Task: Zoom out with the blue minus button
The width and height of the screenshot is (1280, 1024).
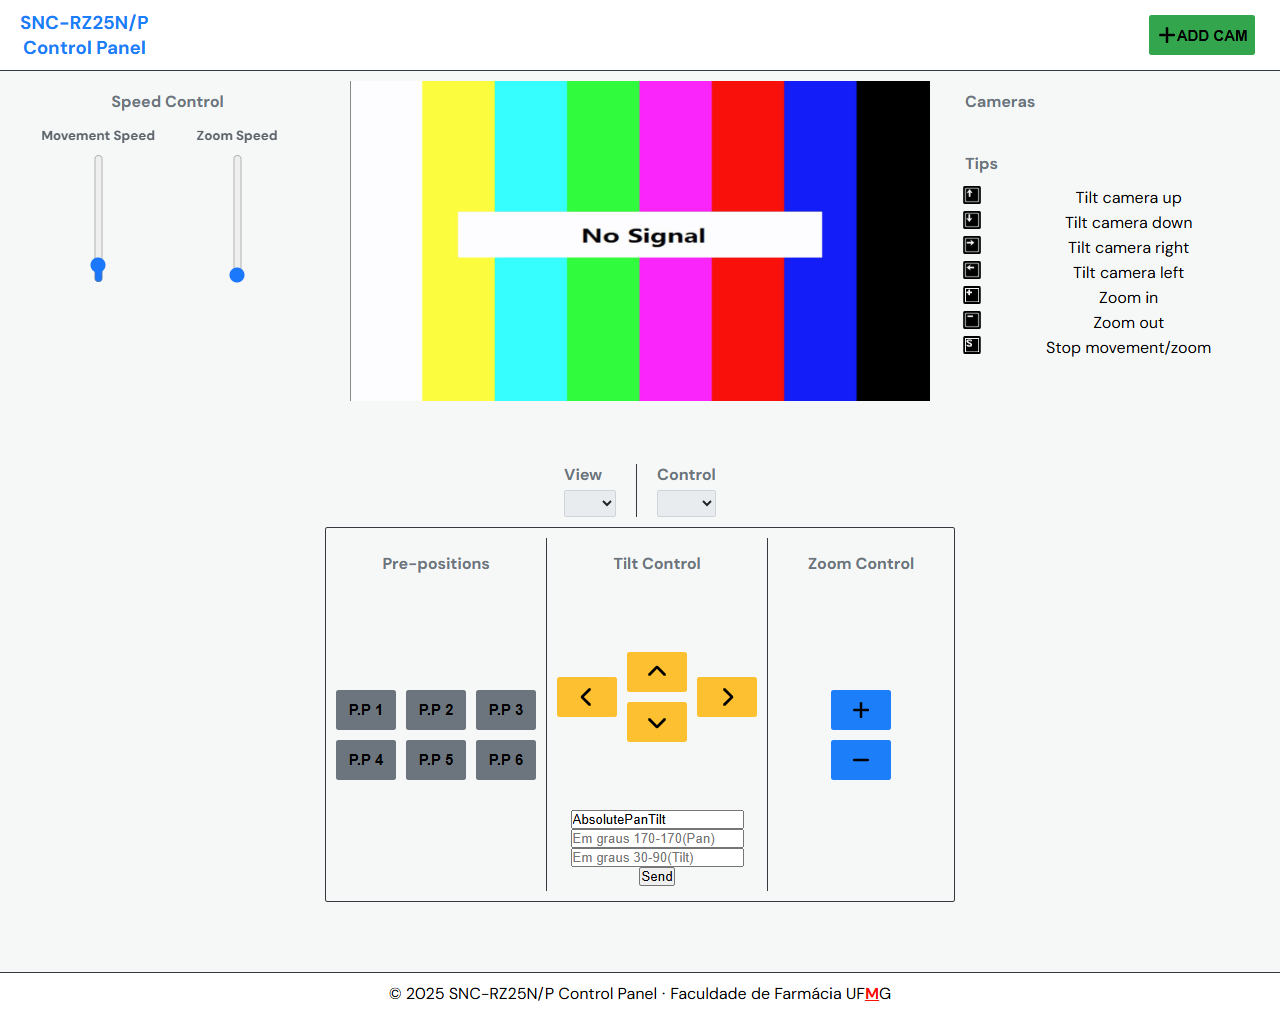Action: coord(860,760)
